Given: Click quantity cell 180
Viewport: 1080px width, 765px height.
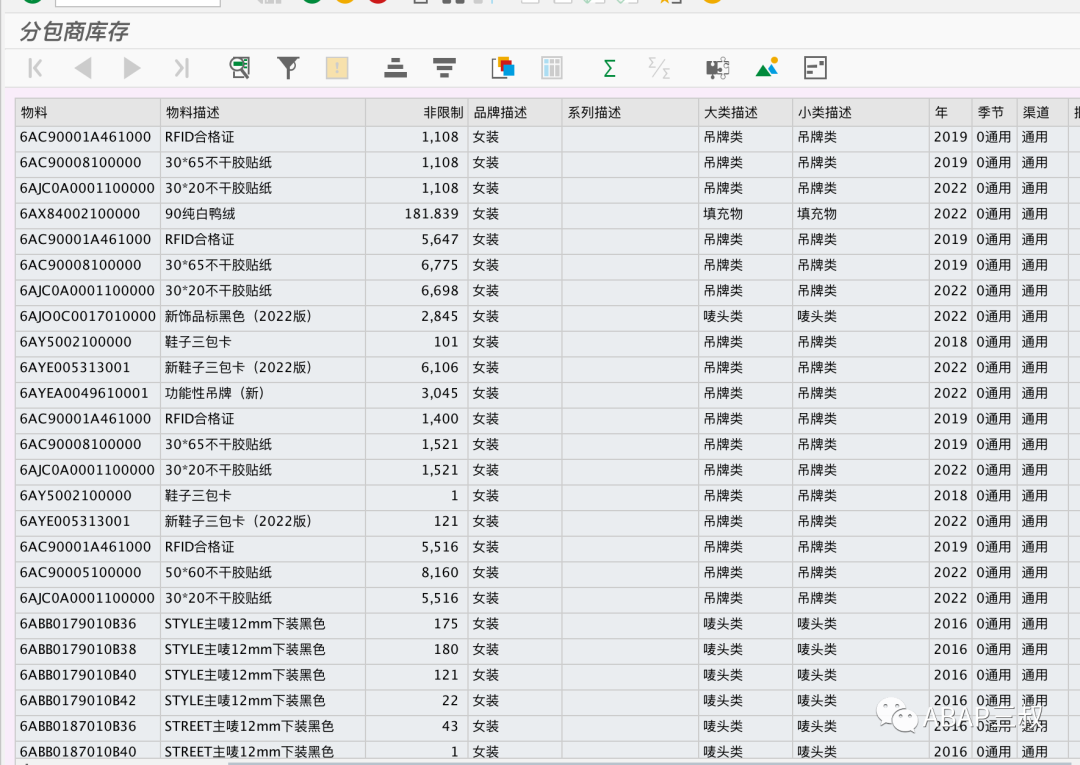Looking at the screenshot, I should coord(417,649).
